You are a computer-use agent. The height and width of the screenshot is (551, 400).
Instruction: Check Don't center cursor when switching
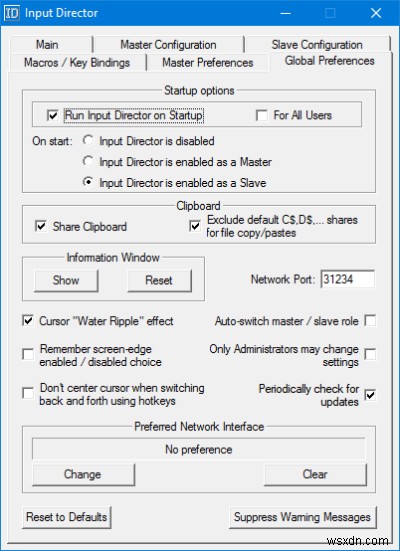28,393
